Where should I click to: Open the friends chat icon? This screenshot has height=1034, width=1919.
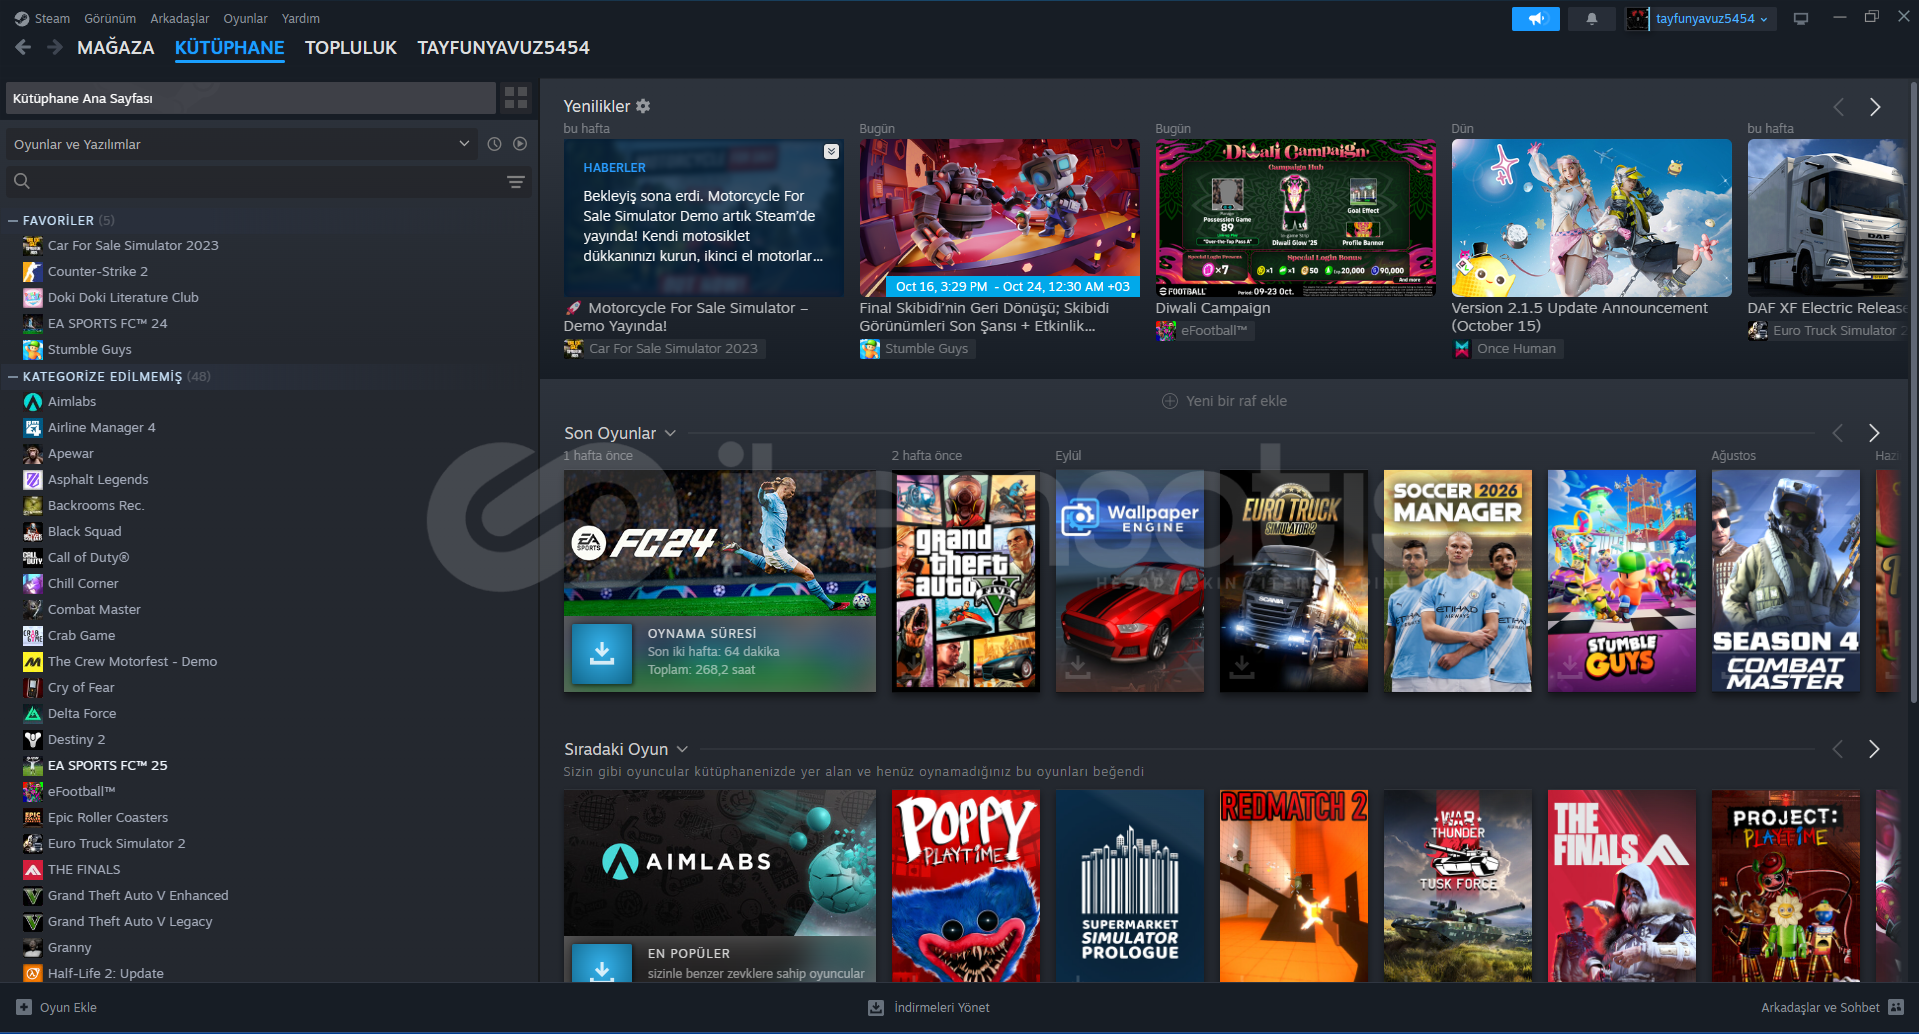click(x=1896, y=1007)
